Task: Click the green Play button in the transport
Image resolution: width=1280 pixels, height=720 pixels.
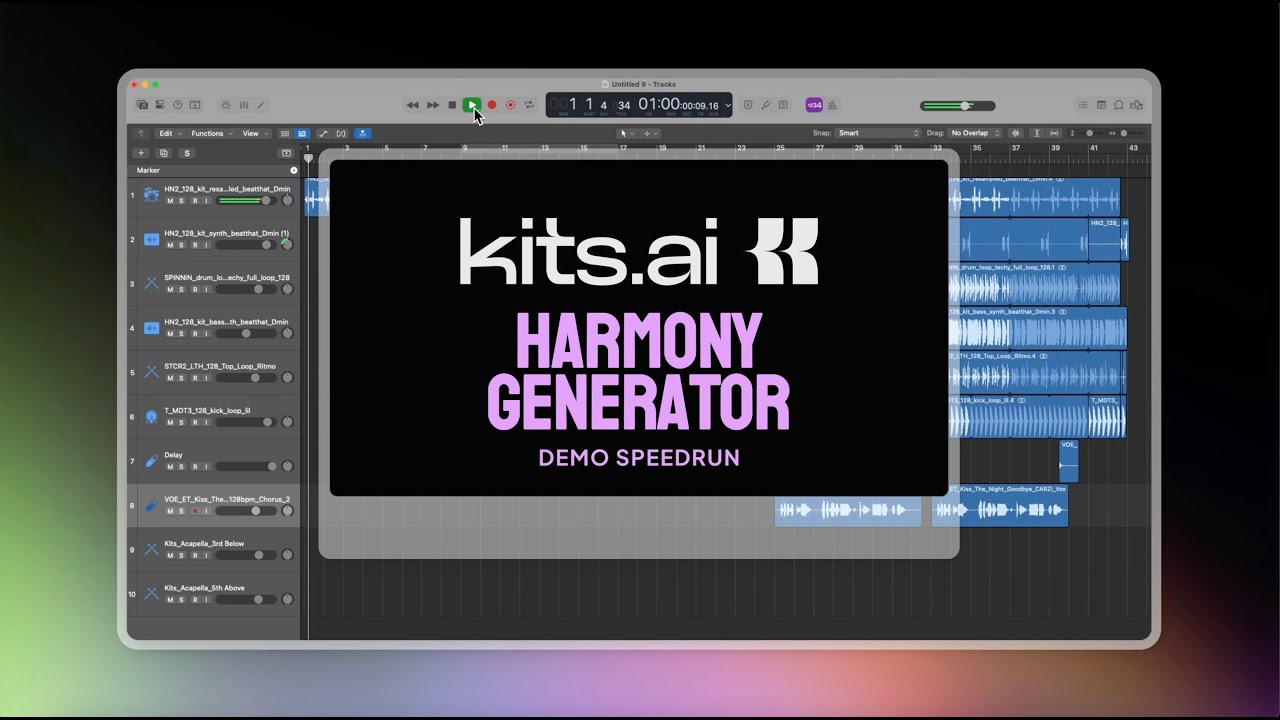Action: (x=472, y=105)
